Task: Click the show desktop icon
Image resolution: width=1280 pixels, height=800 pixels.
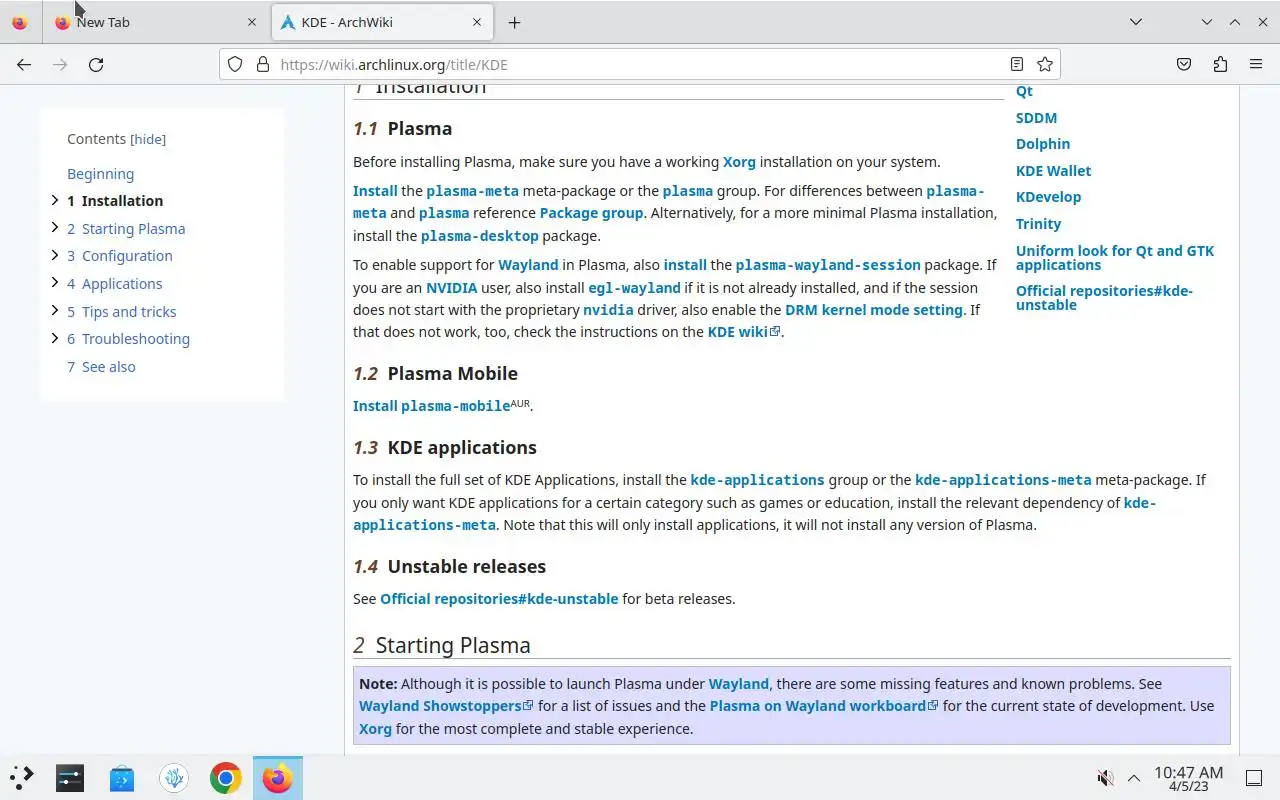Action: point(1254,778)
